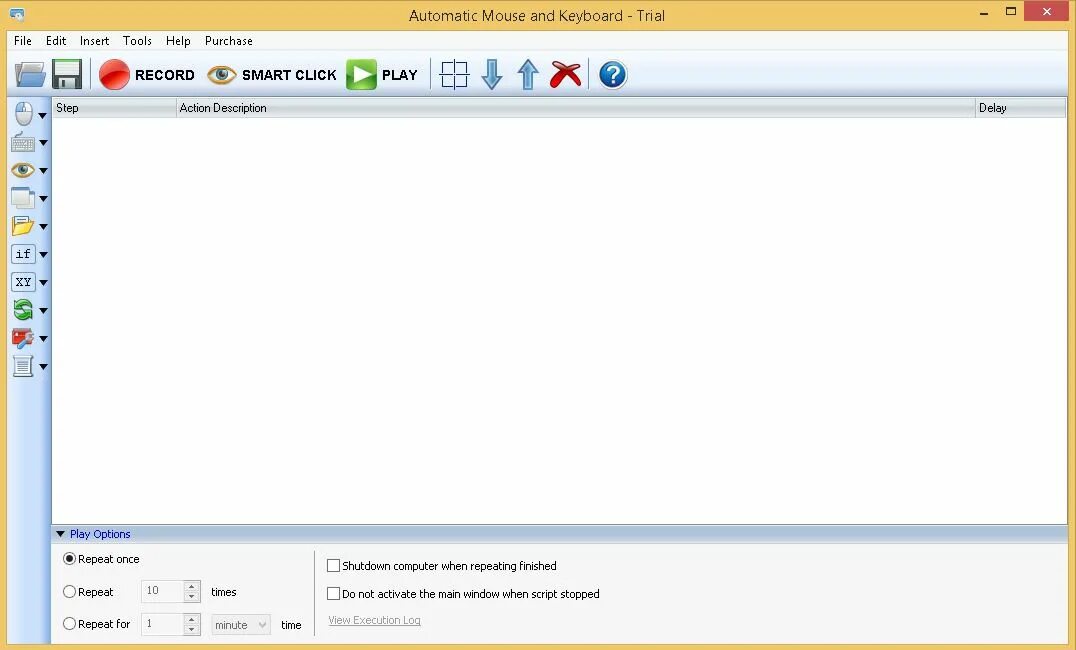Check 'Do not activate the main window'
The width and height of the screenshot is (1076, 650).
334,594
